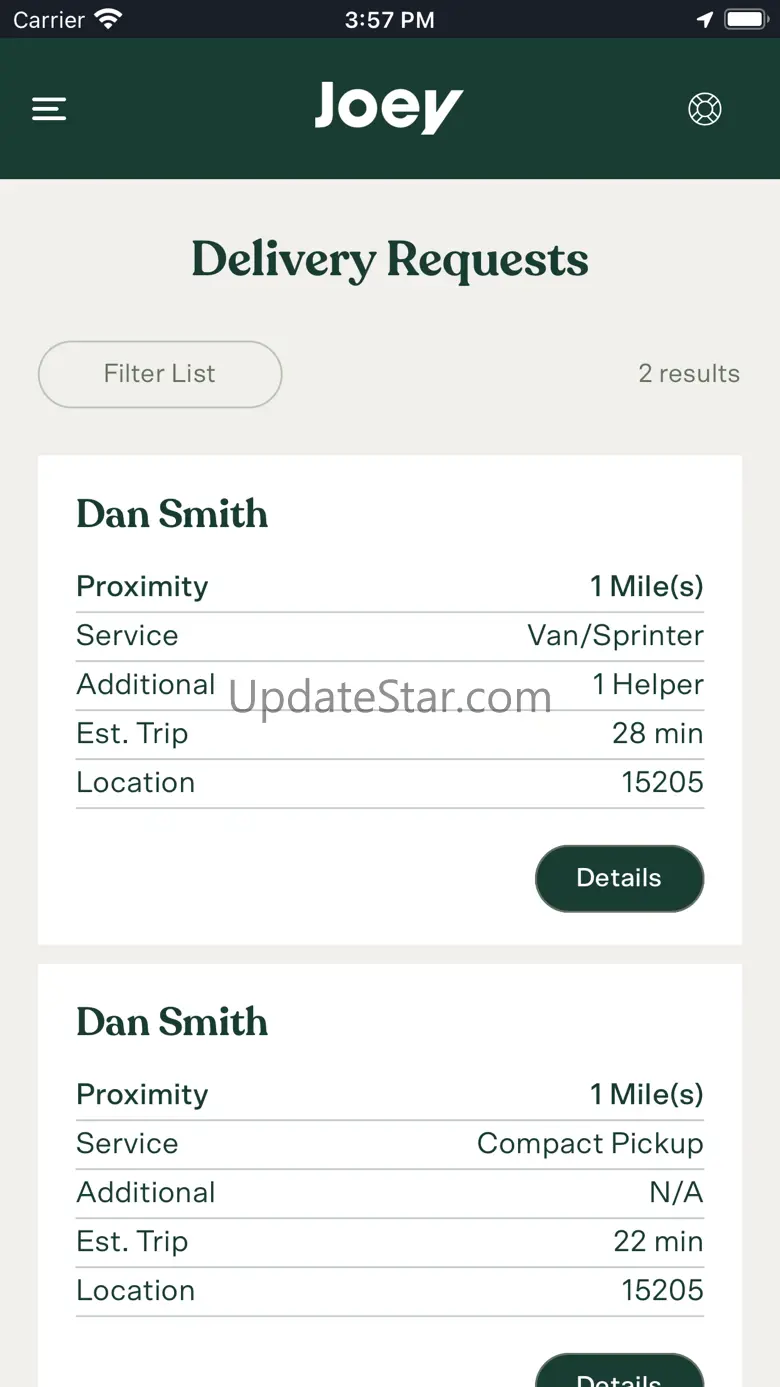The width and height of the screenshot is (780, 1387).
Task: Tap the Van/Sprinter service row
Action: pos(390,636)
